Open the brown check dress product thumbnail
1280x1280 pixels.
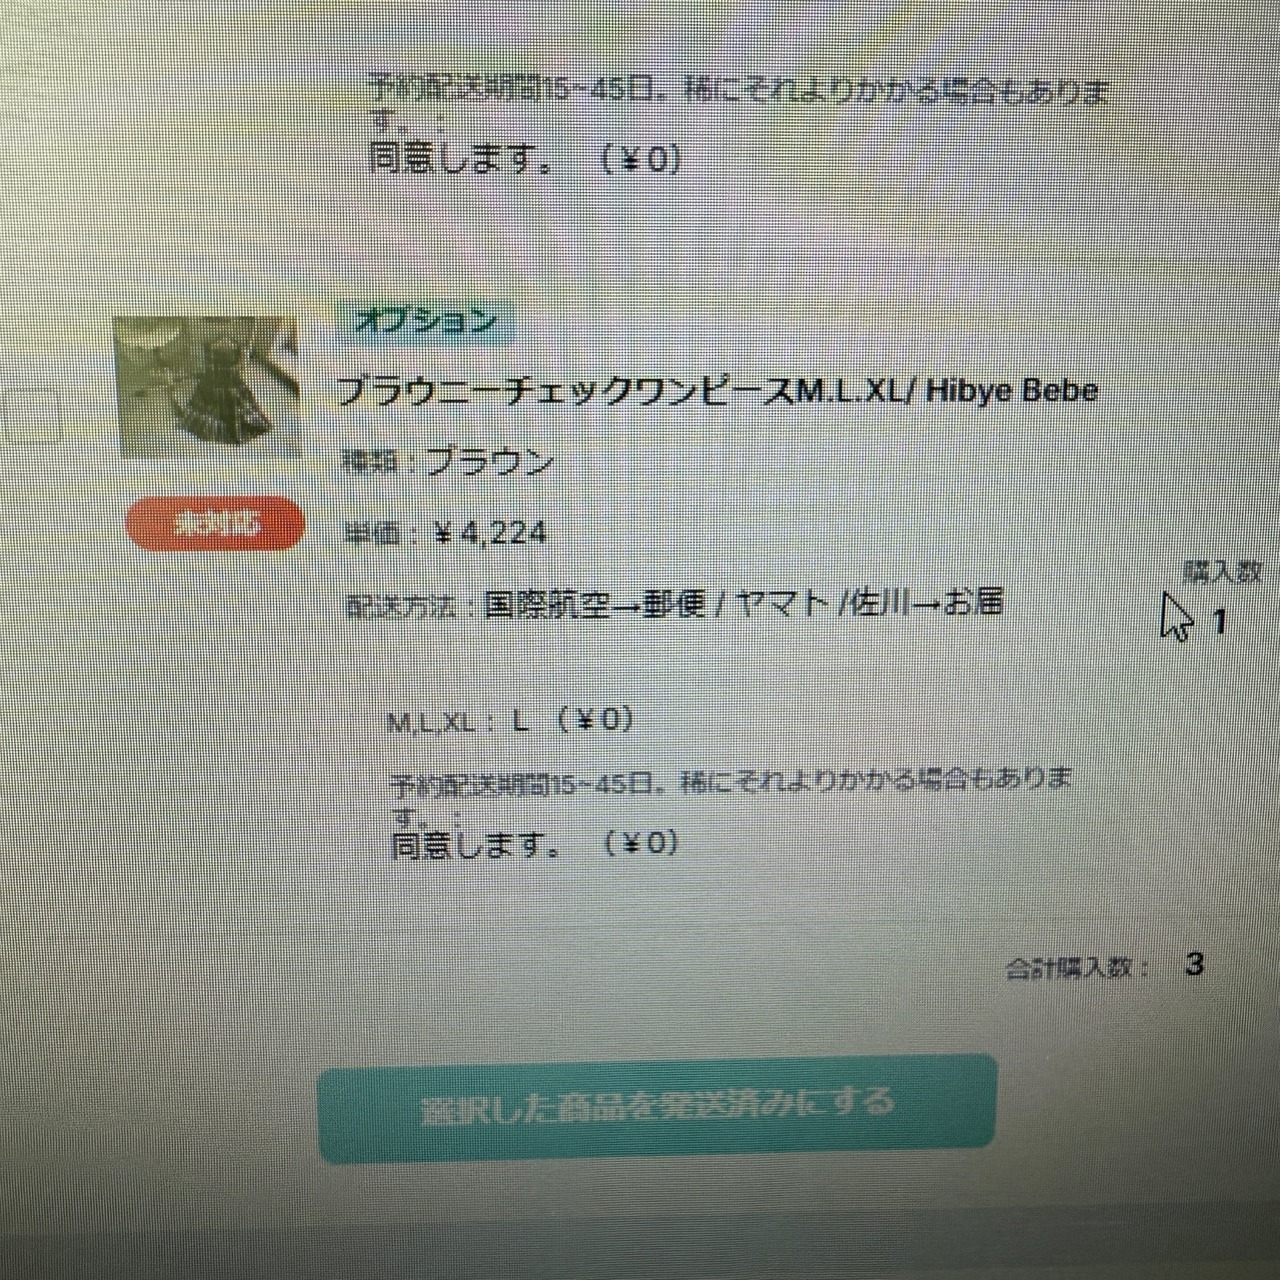[x=206, y=386]
